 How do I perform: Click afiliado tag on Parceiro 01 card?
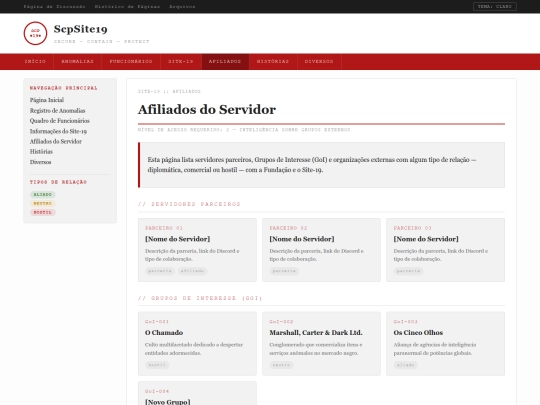click(193, 271)
